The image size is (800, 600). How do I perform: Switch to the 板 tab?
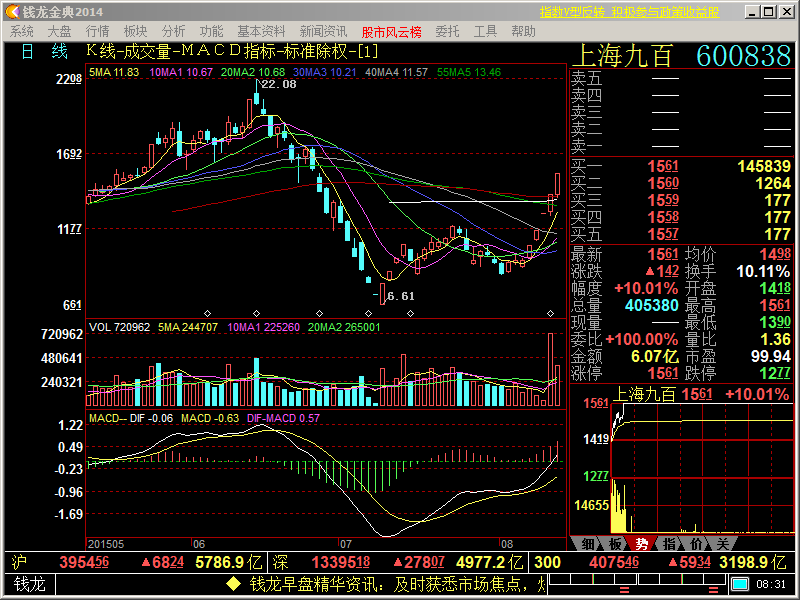(614, 544)
